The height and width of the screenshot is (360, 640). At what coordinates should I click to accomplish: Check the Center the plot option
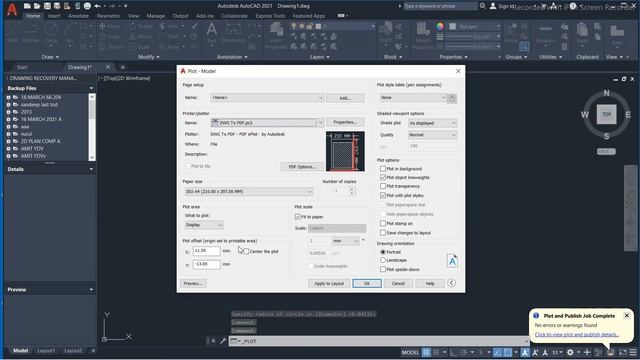click(x=246, y=251)
